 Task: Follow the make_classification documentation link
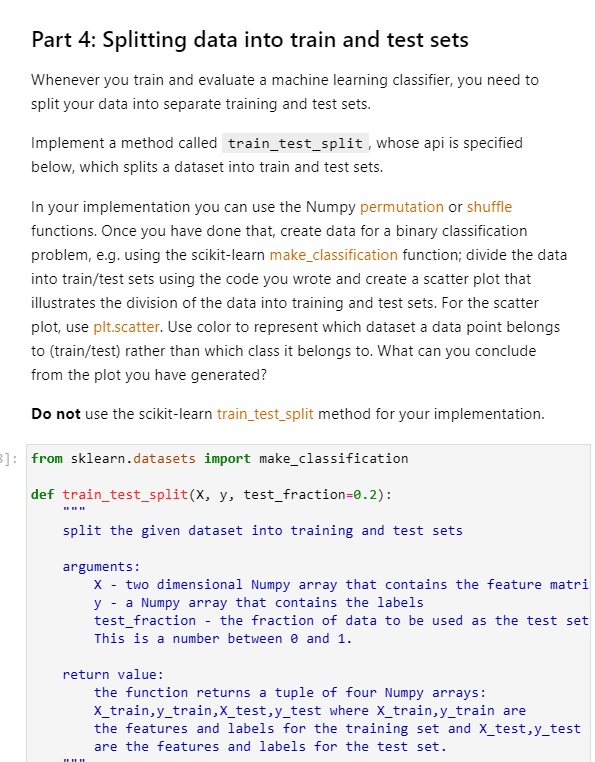(x=333, y=255)
